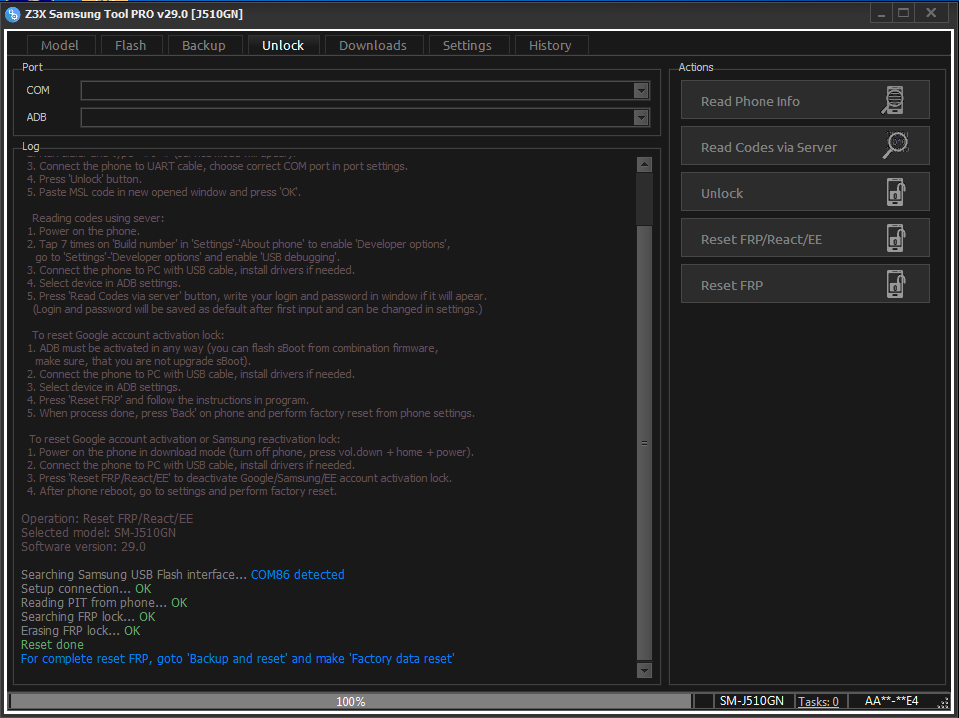Image resolution: width=959 pixels, height=718 pixels.
Task: Click the phone lock icon on Reset FRP/React/EE
Action: (894, 239)
